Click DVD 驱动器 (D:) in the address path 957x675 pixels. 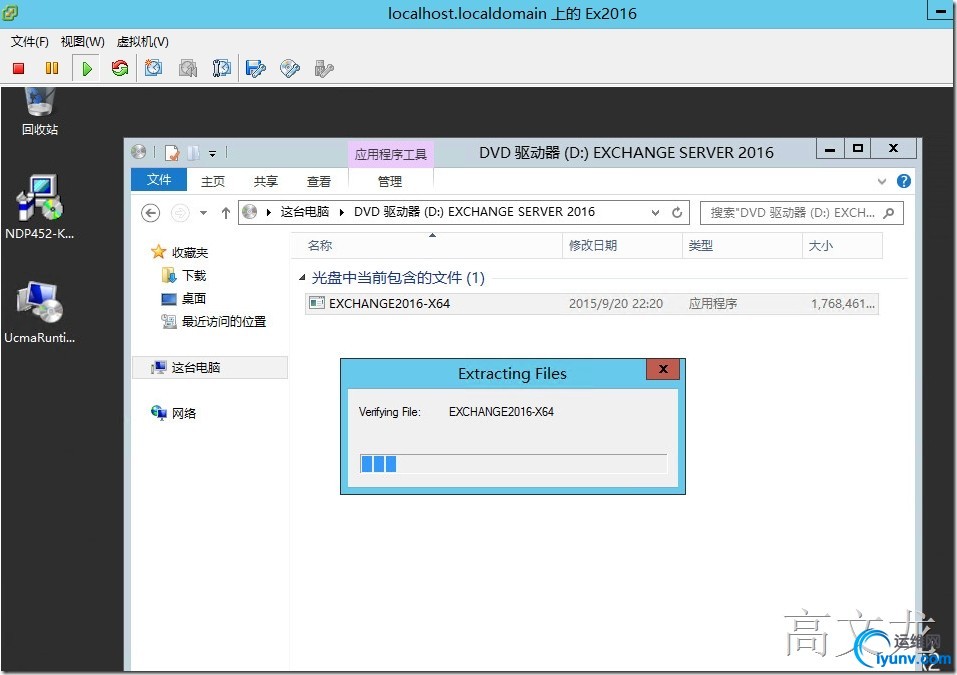click(474, 212)
